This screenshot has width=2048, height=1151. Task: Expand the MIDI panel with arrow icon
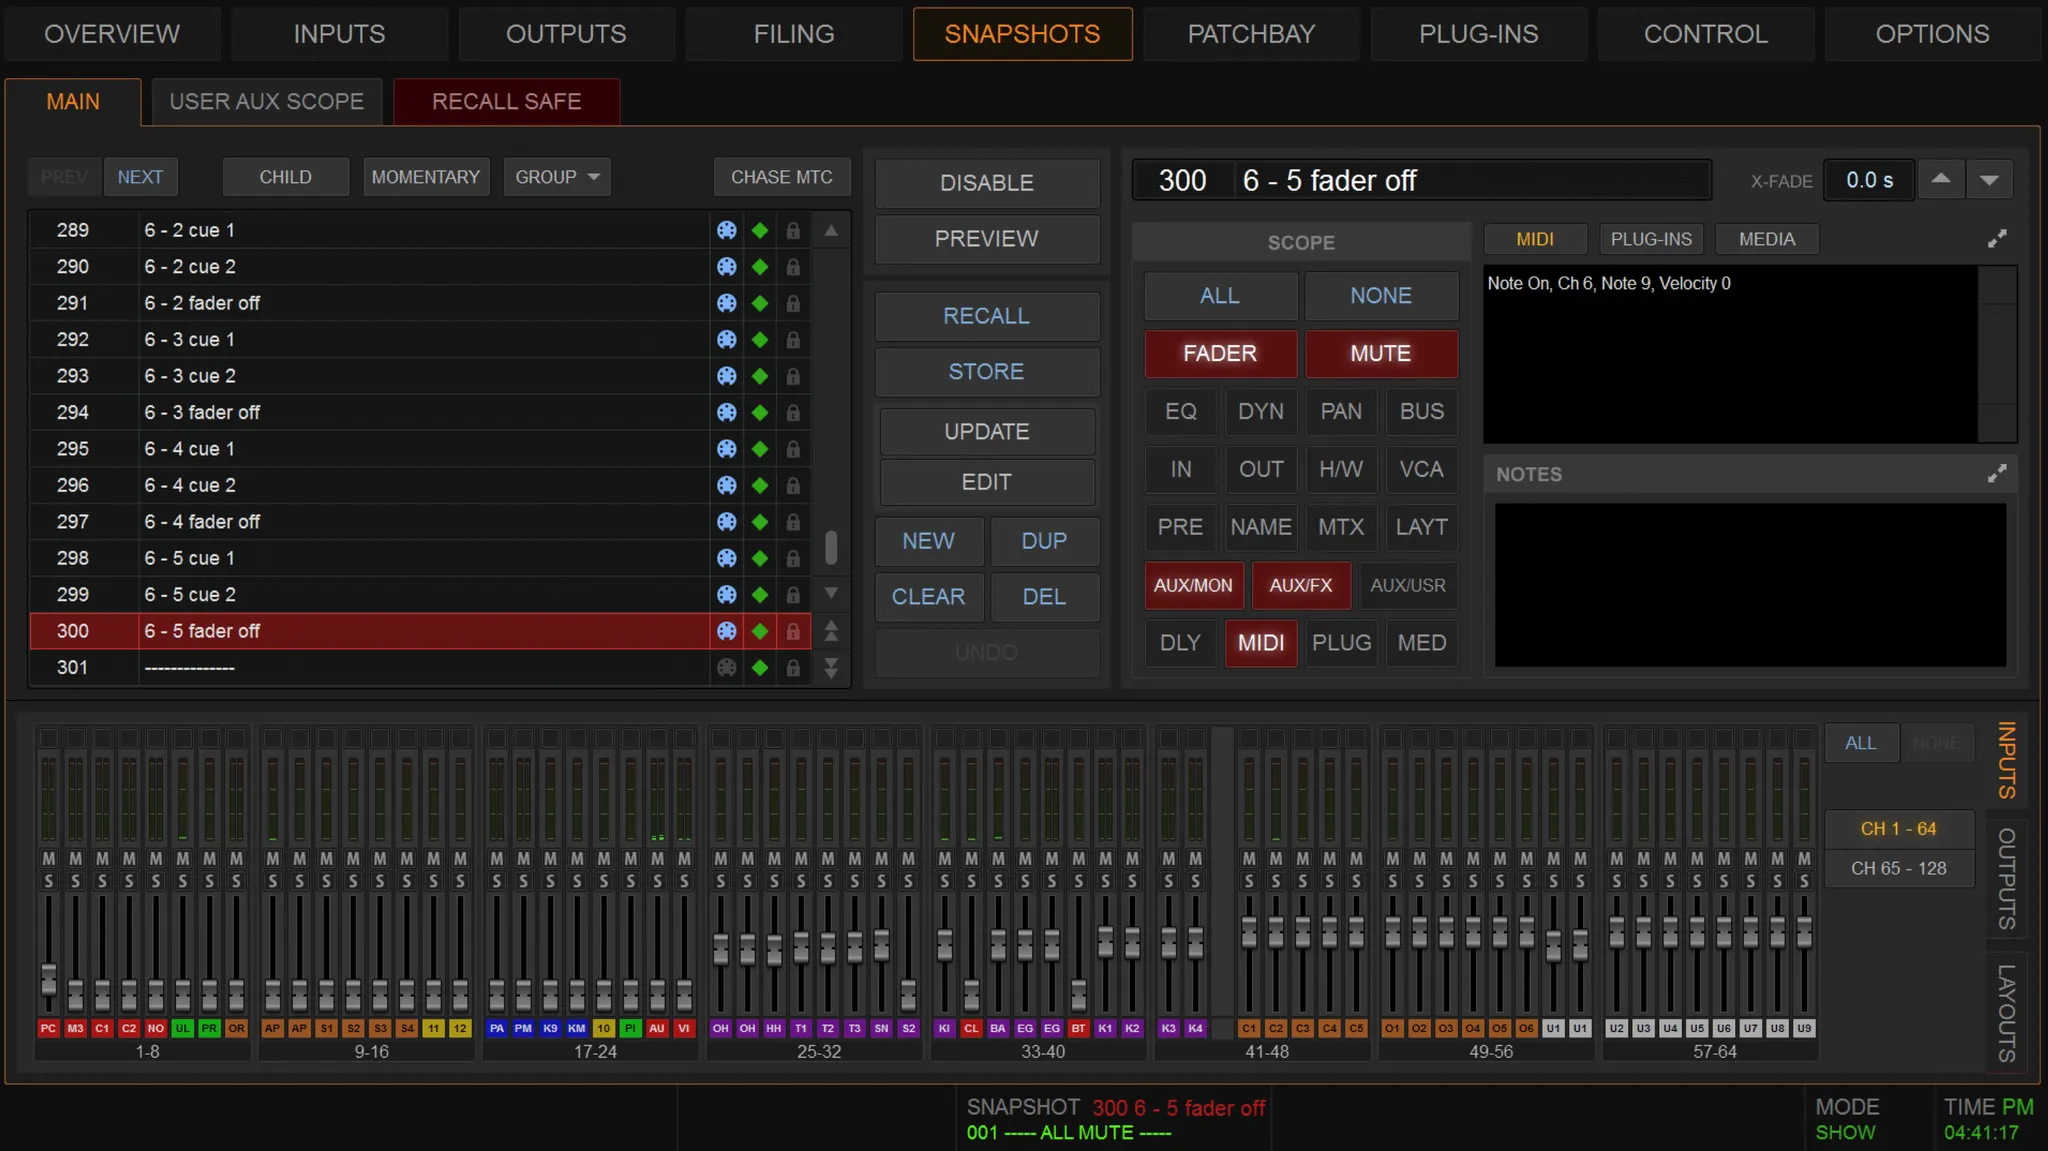[1996, 239]
